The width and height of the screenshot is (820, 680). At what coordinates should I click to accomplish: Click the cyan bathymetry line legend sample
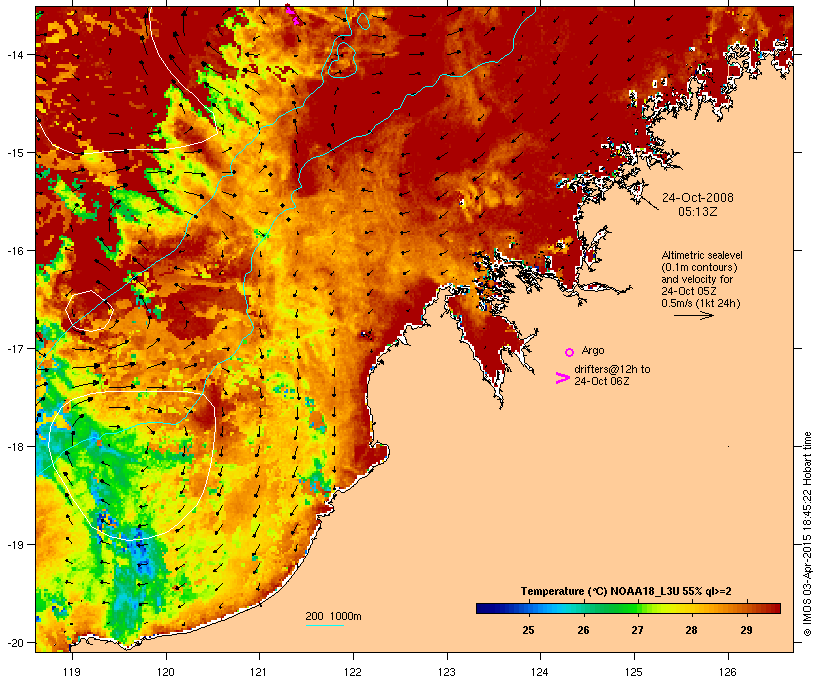[x=324, y=625]
